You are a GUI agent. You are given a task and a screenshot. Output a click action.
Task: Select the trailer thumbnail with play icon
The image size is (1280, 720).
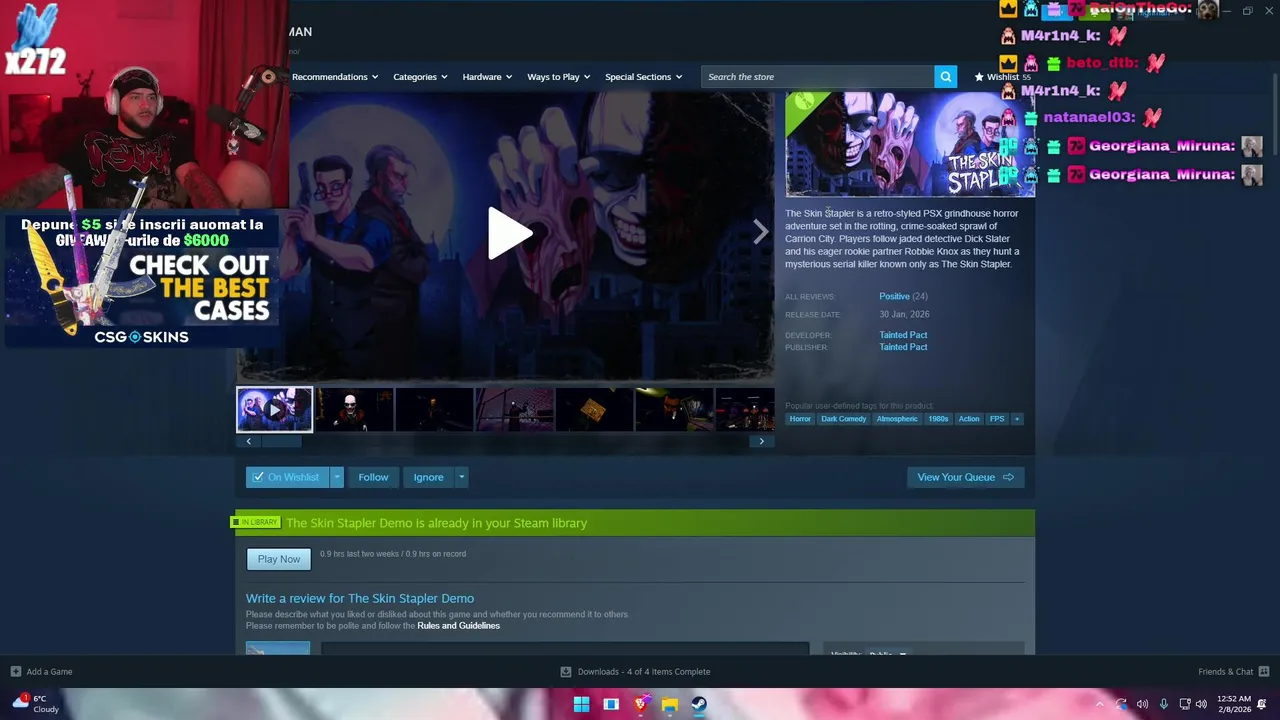tap(274, 409)
